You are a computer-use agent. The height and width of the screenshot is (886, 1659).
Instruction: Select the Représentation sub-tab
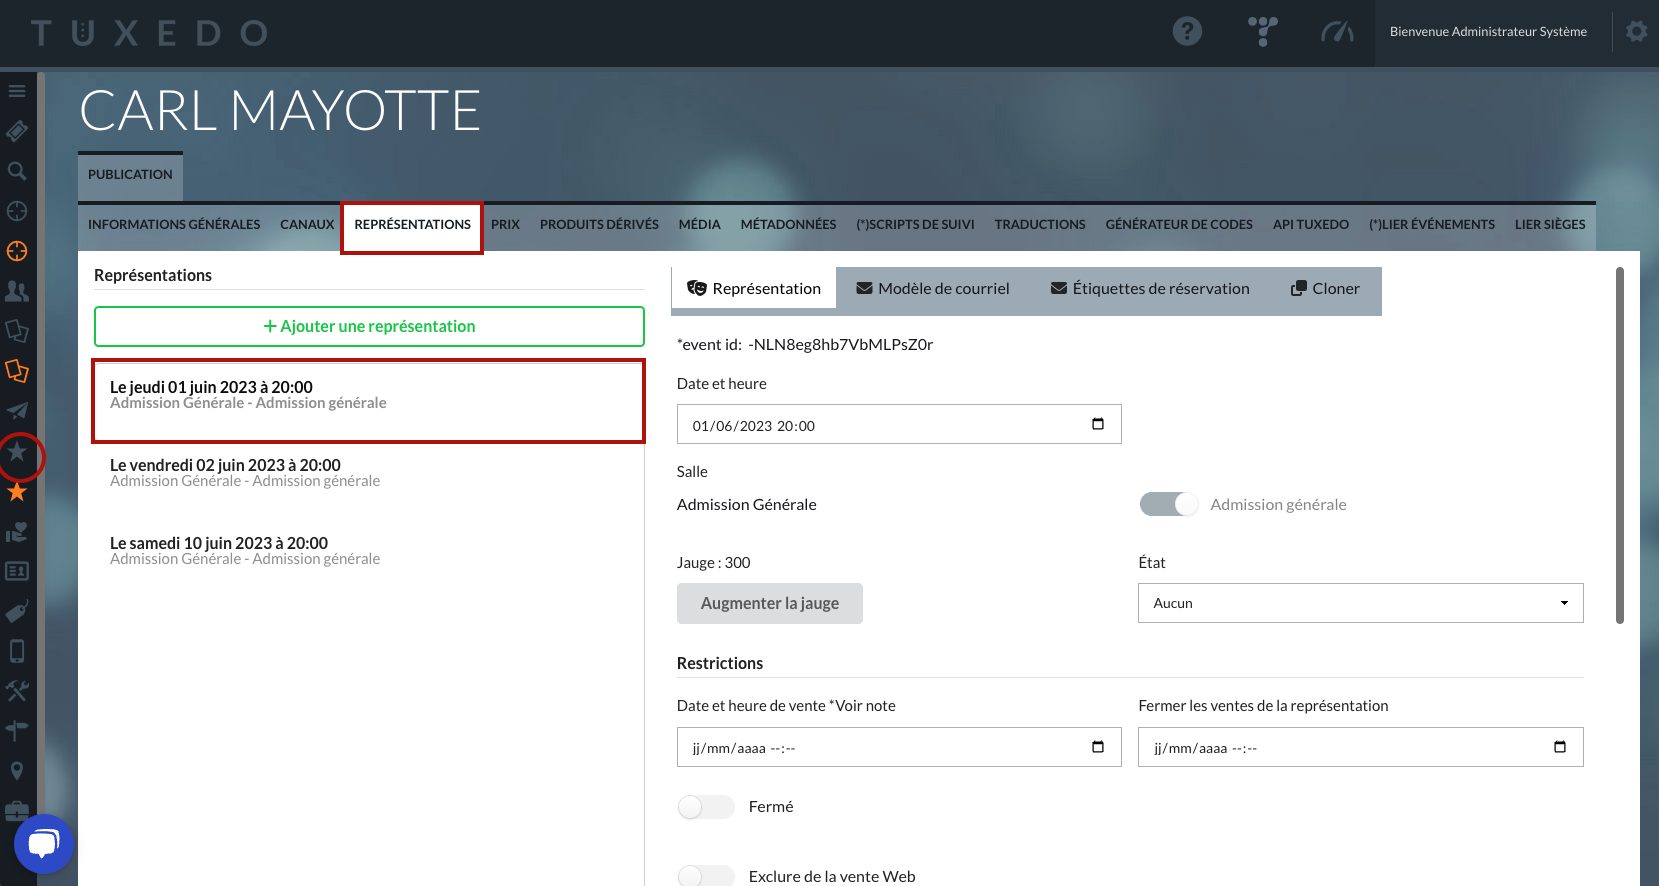(x=754, y=289)
